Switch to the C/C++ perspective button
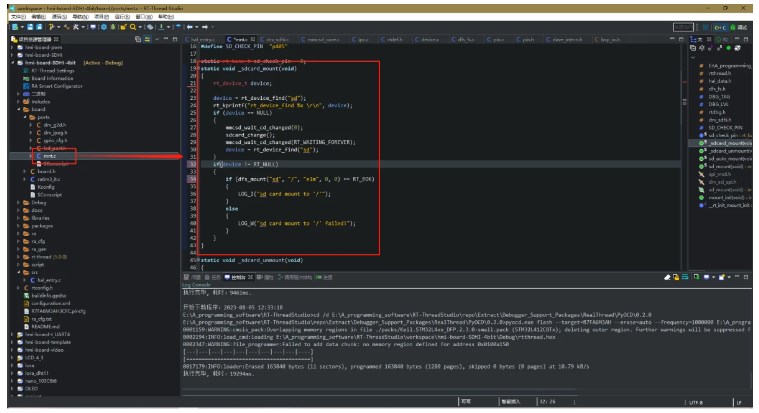 click(x=721, y=27)
